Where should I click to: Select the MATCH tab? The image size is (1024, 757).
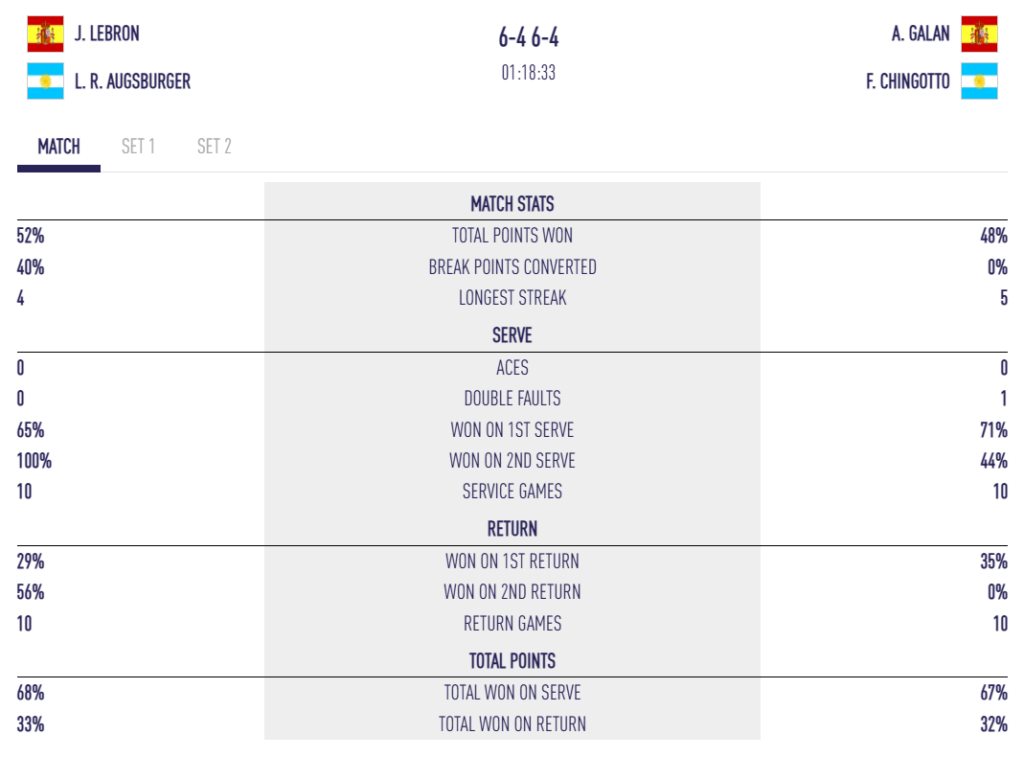(59, 147)
